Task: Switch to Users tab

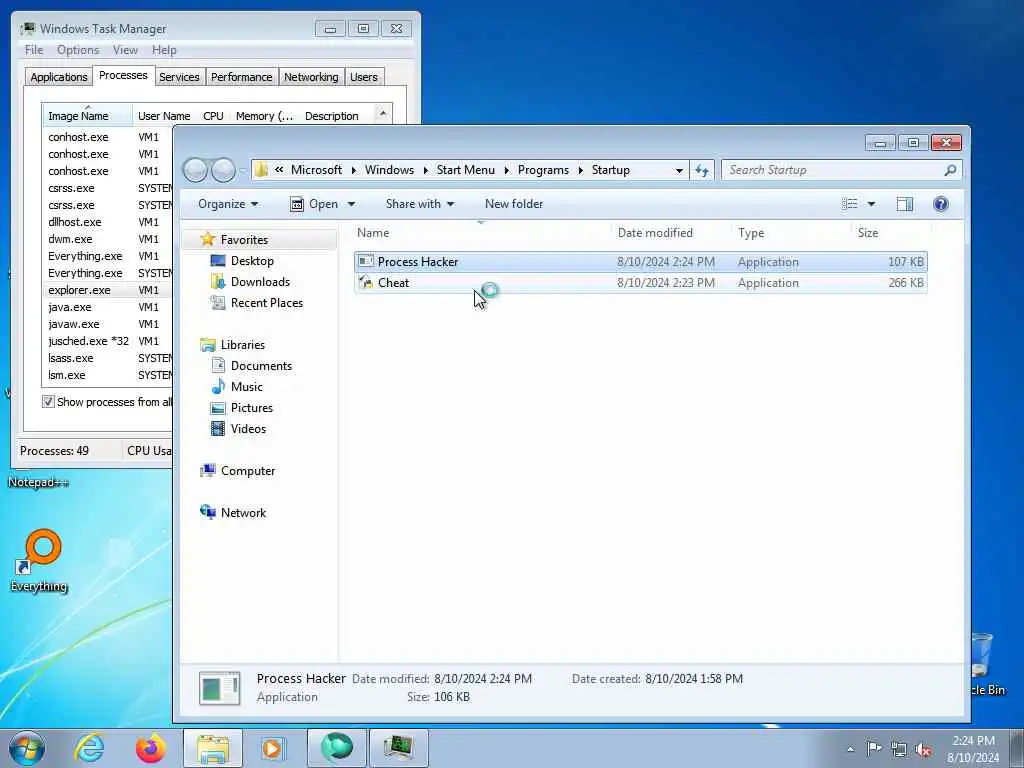Action: pos(363,77)
